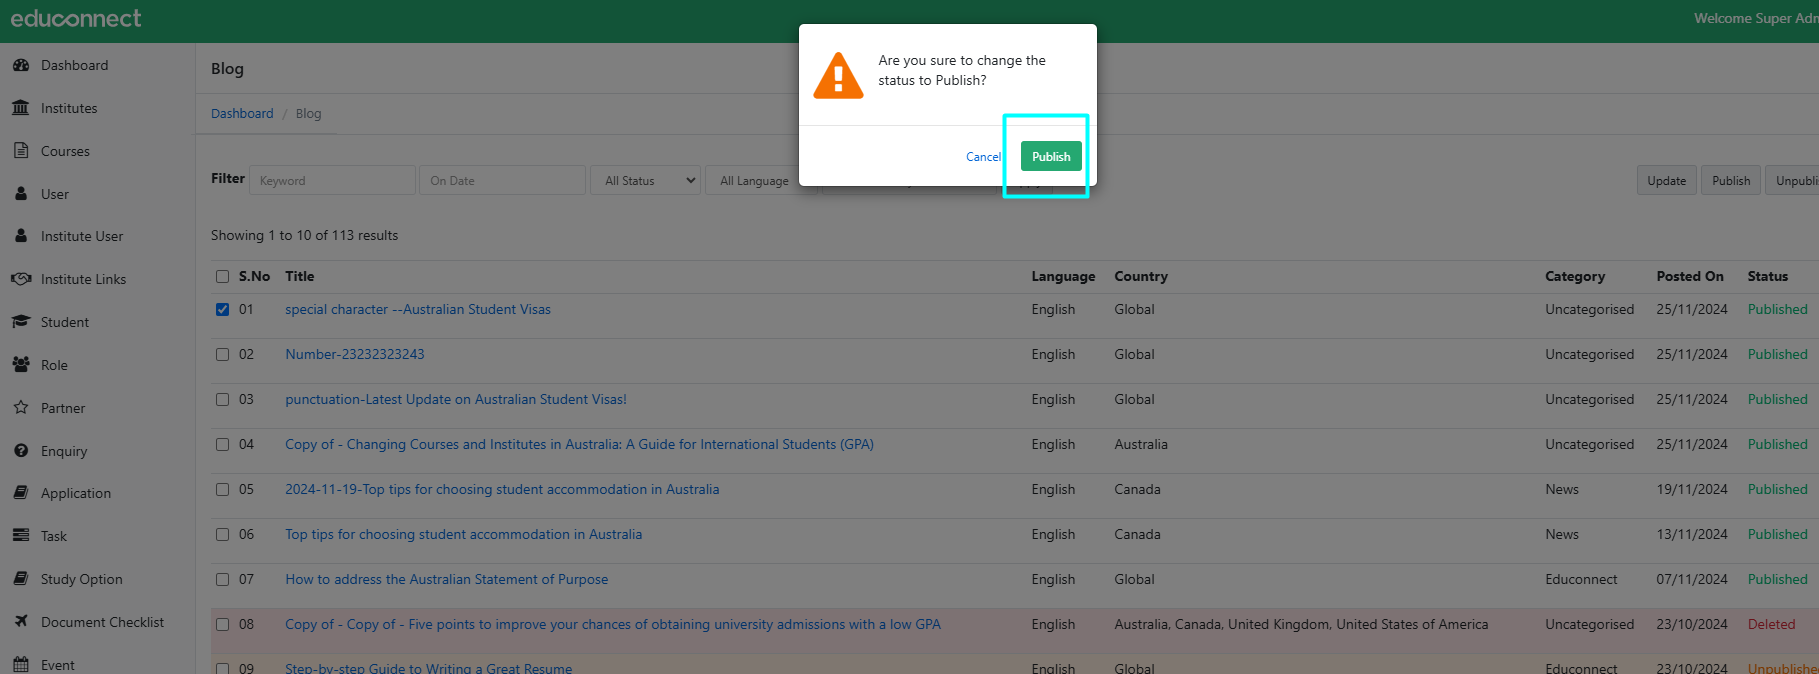Screen dimensions: 1819x674
Task: Uncheck the checkbox for row 01
Action: [x=222, y=309]
